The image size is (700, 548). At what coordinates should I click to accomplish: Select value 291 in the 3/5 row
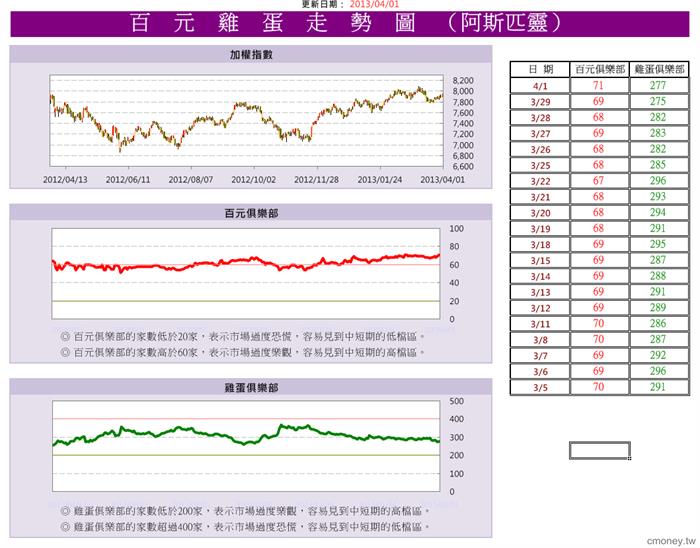point(658,387)
